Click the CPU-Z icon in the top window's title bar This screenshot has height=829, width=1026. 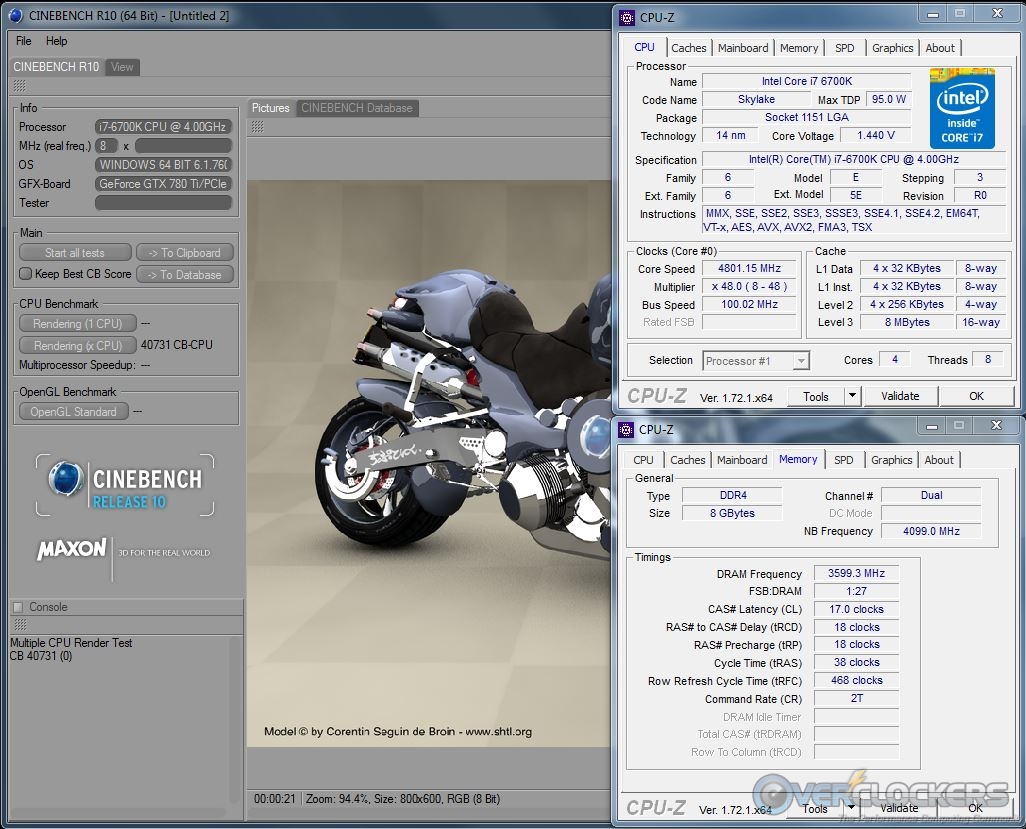coord(627,17)
